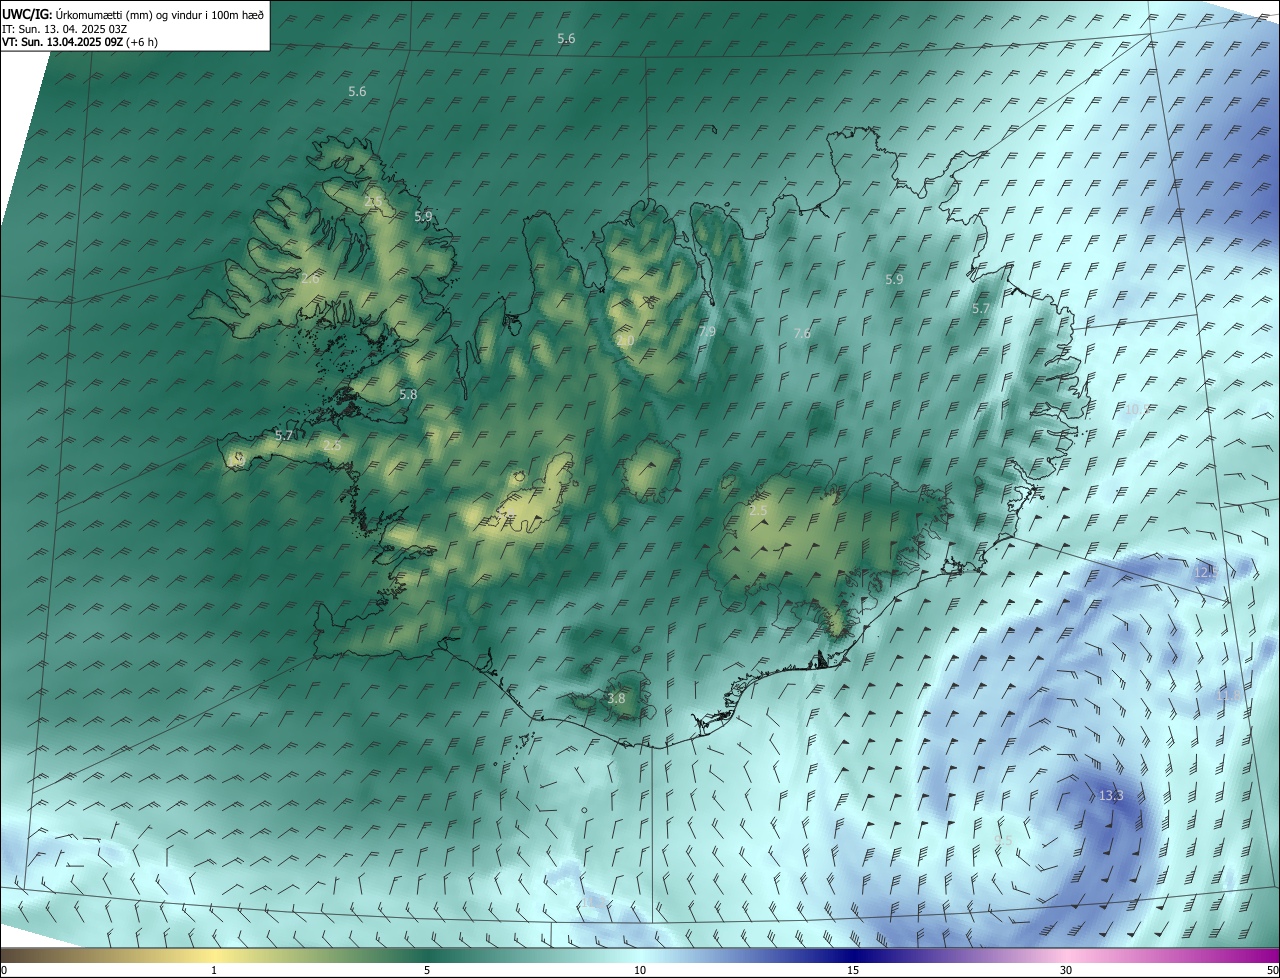Click the '5' tick on the color scale
Image resolution: width=1280 pixels, height=978 pixels.
coord(427,970)
